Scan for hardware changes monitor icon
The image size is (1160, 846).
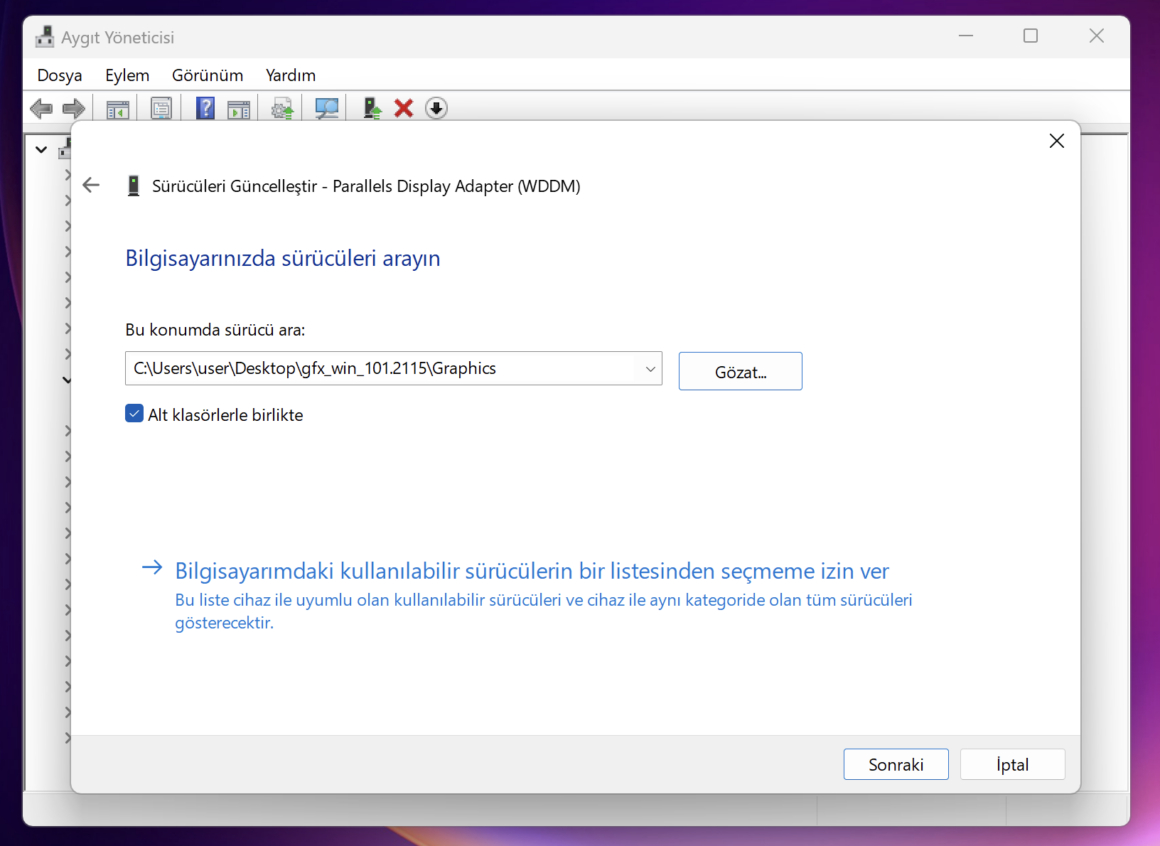326,109
